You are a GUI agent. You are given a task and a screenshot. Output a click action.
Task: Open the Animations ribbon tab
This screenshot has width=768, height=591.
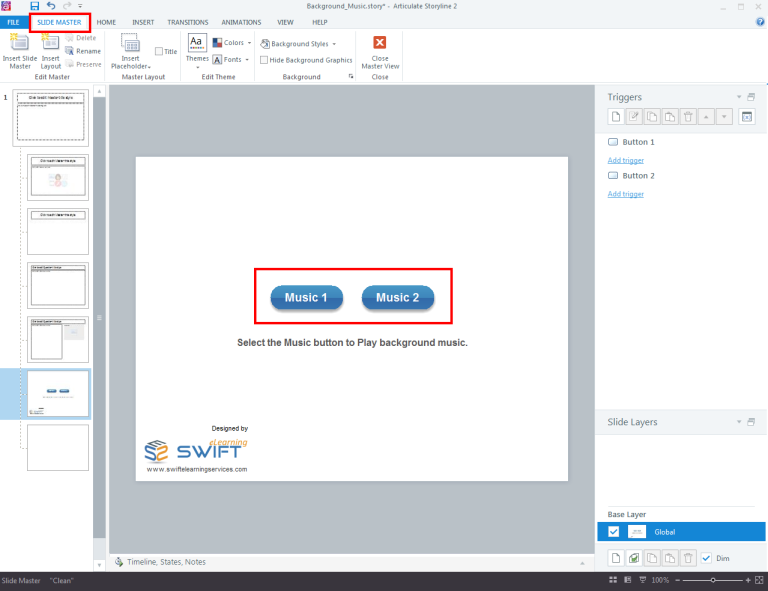click(241, 21)
